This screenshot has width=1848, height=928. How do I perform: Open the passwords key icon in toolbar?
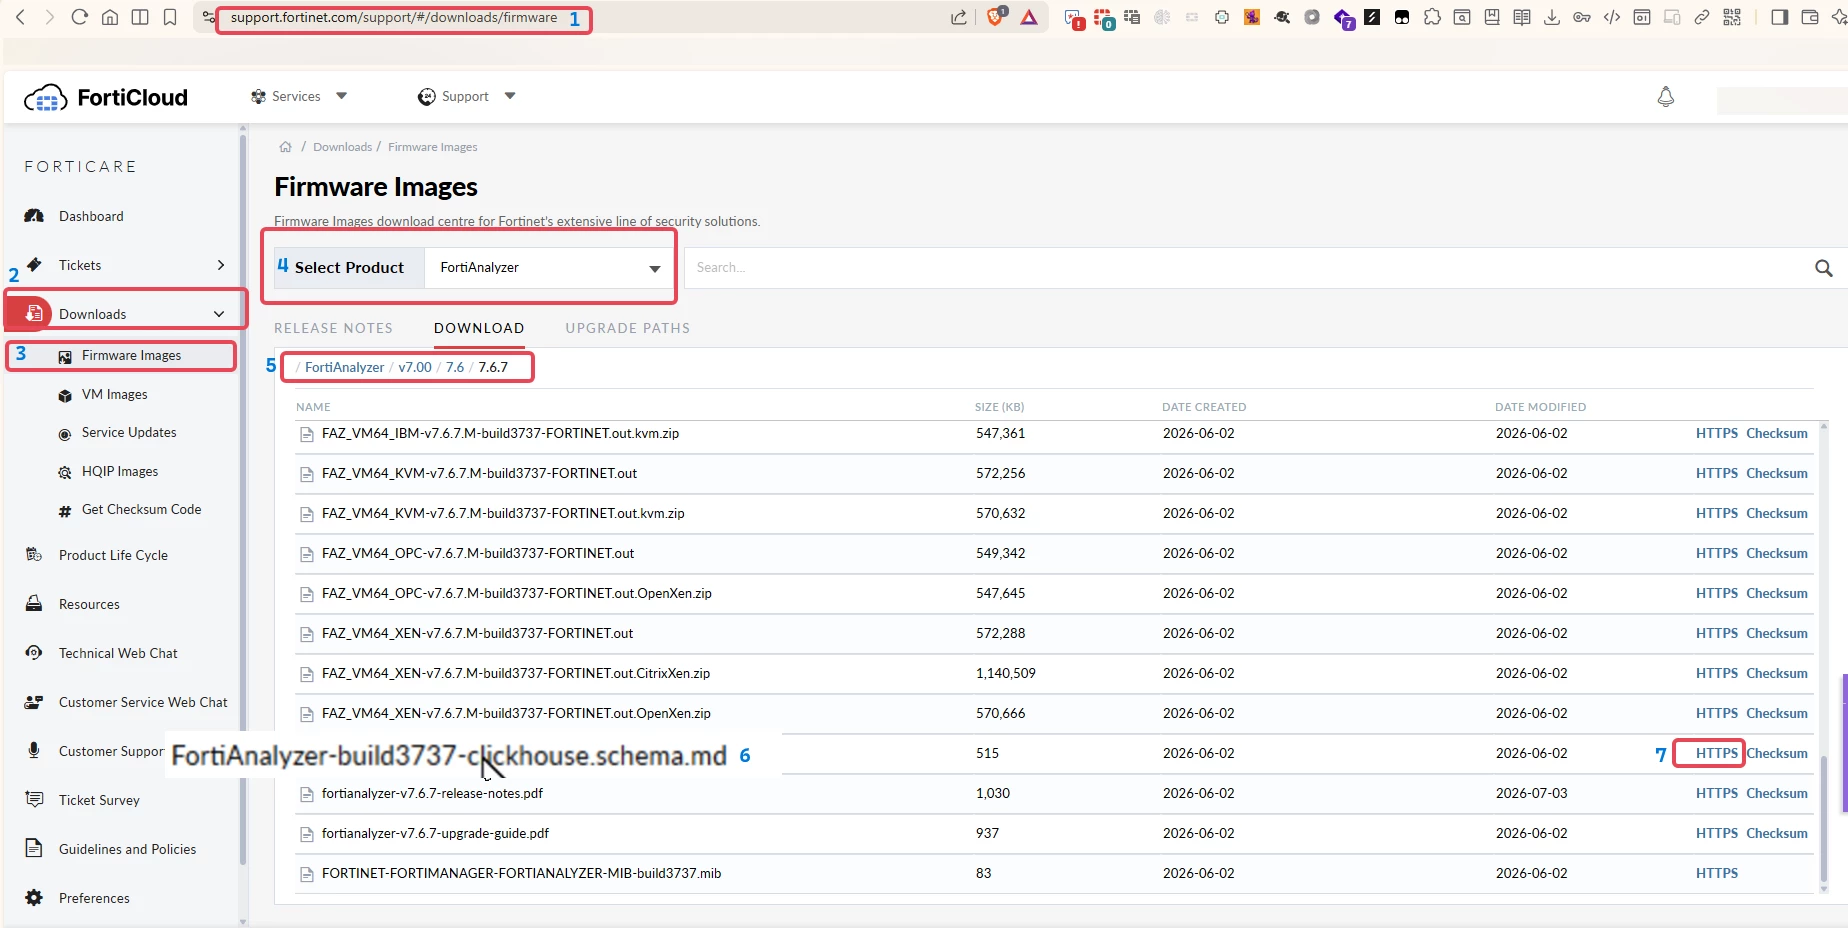1582,17
